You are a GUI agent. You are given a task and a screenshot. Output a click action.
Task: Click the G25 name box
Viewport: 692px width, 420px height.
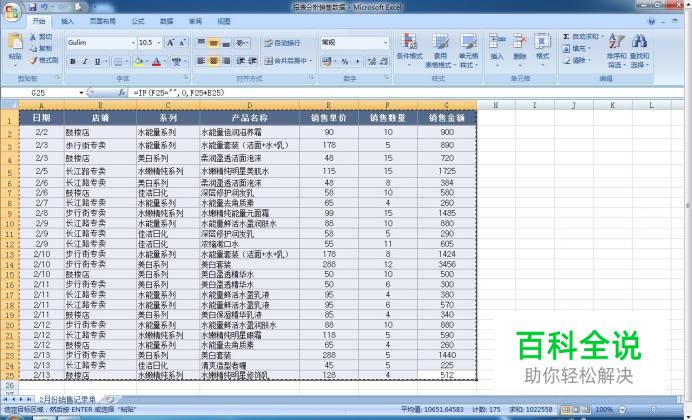(x=42, y=93)
